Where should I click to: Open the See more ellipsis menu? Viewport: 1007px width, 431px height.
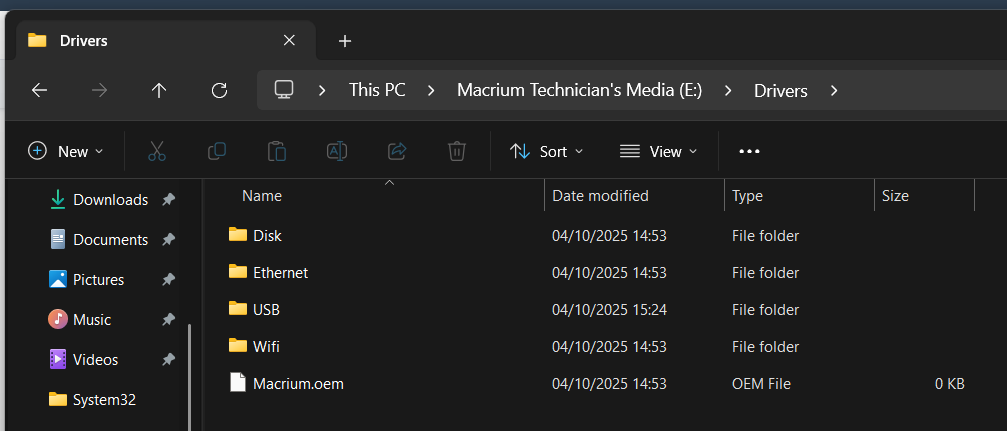(749, 151)
